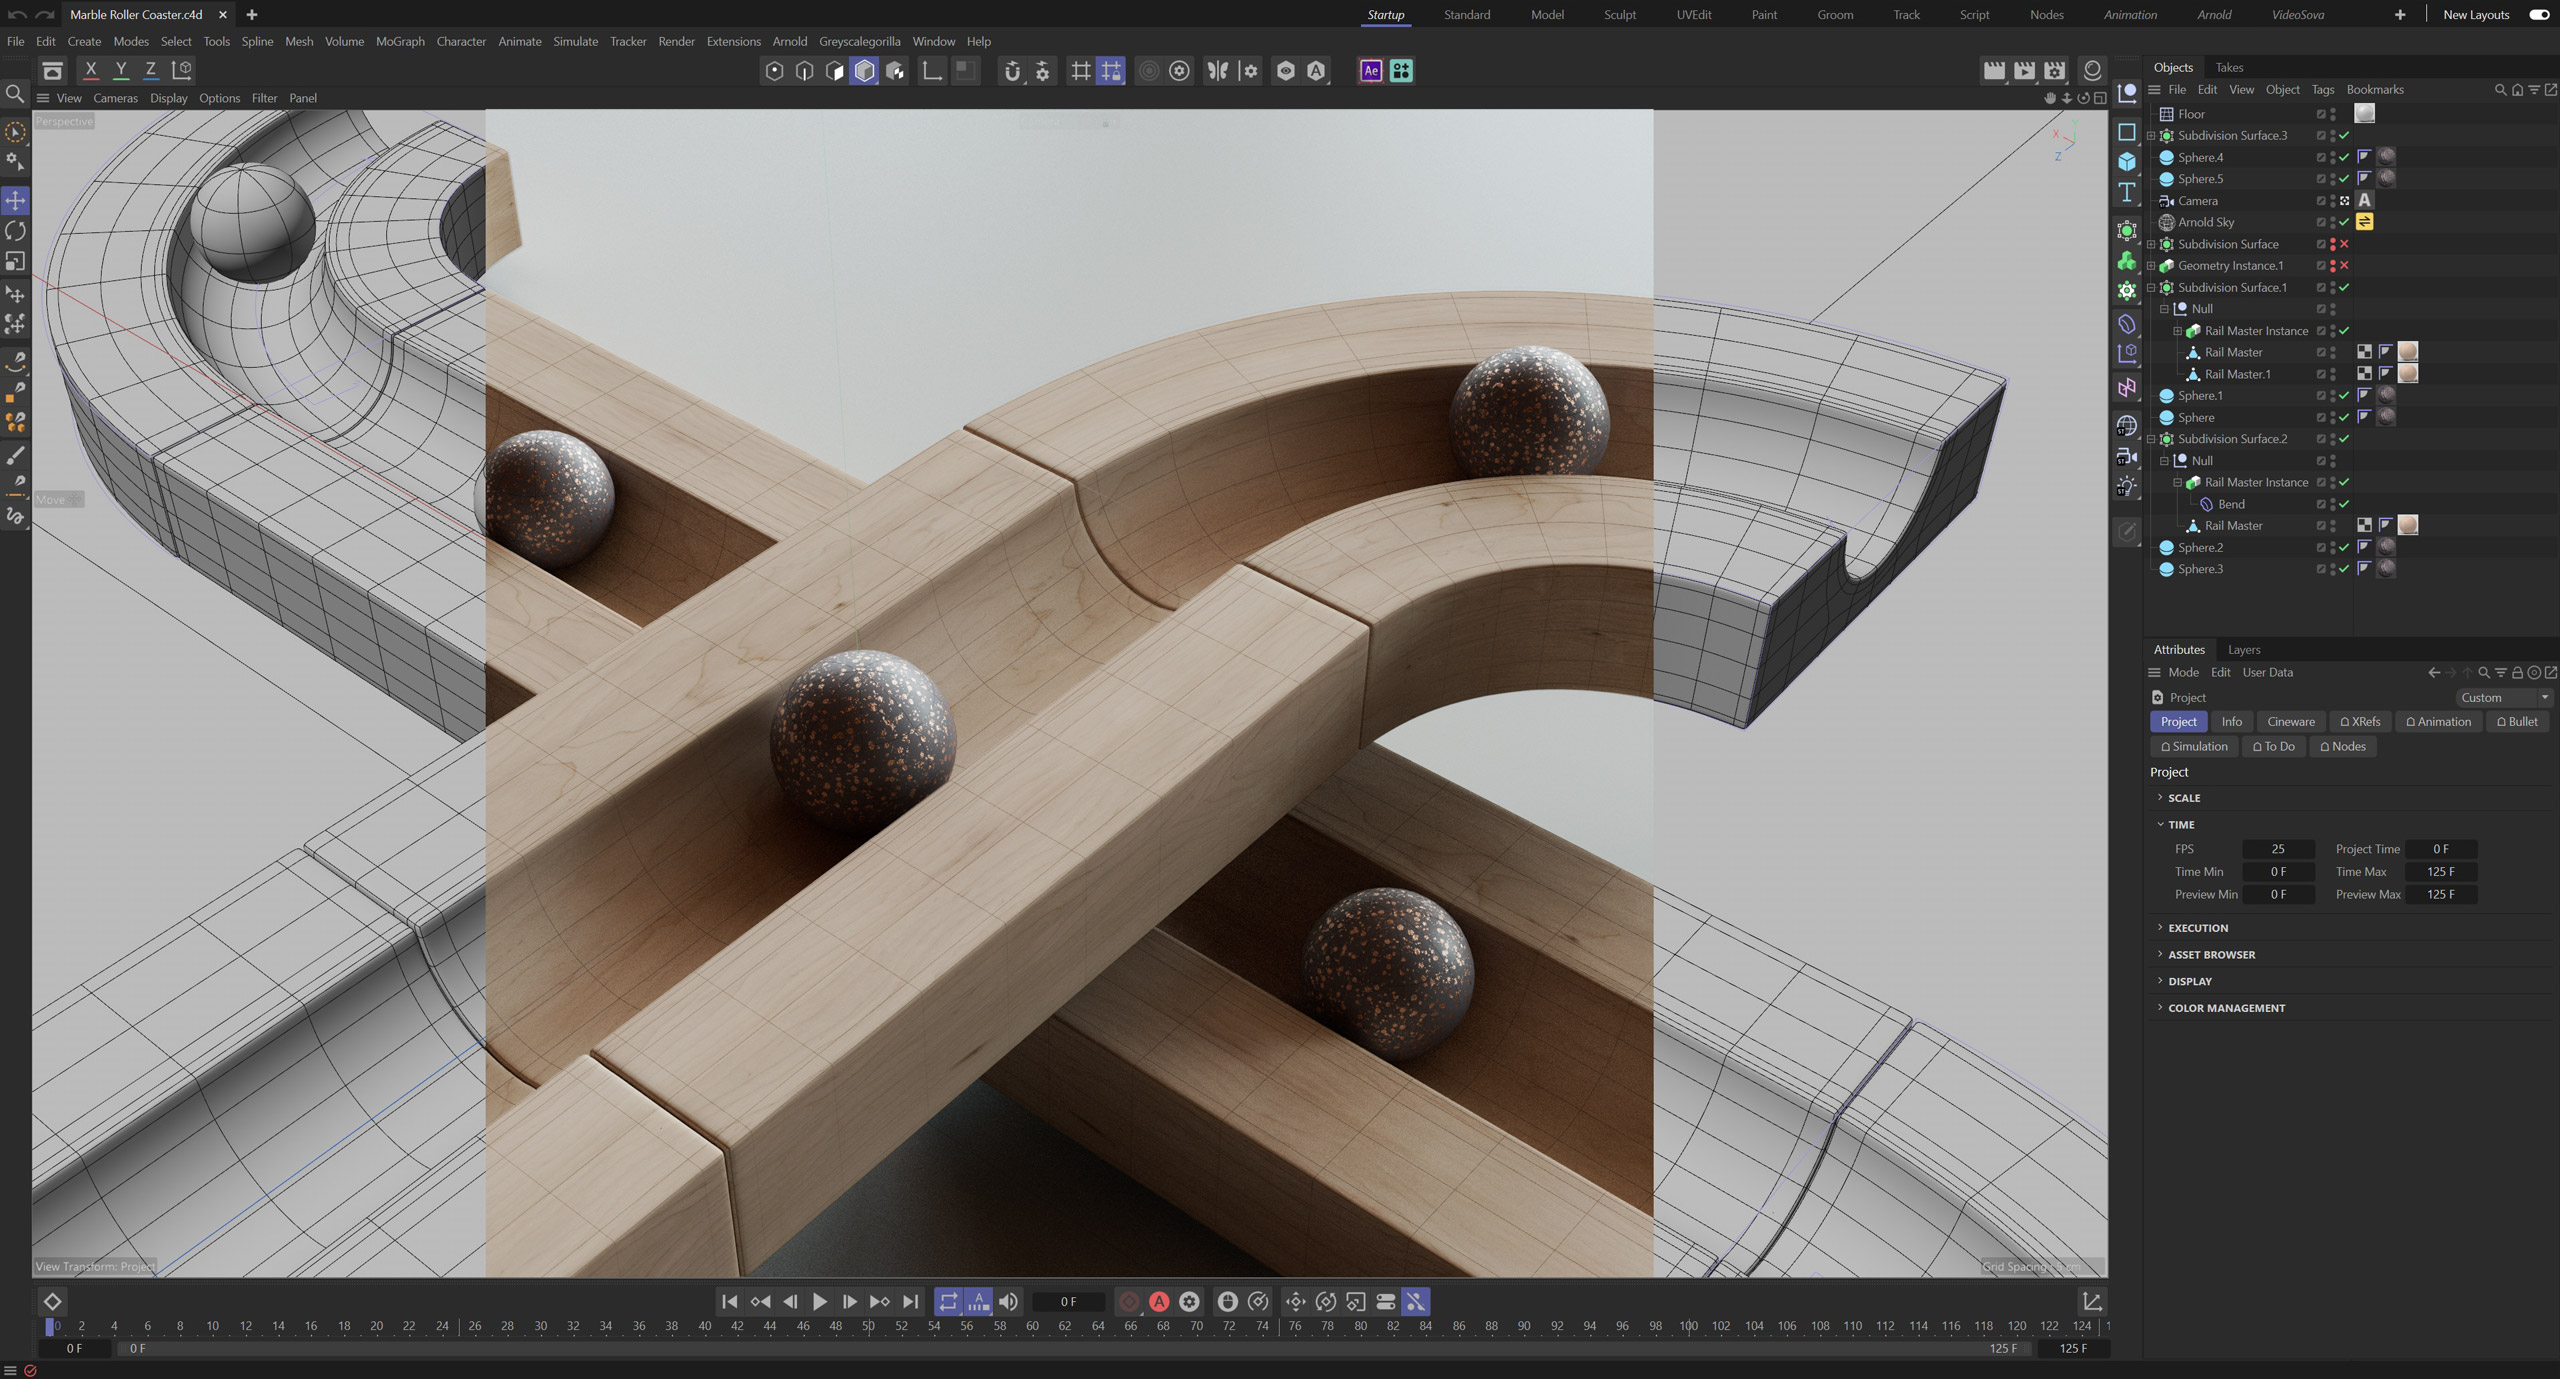Click the Simulation button in Attributes
2560x1379 pixels.
coord(2194,746)
